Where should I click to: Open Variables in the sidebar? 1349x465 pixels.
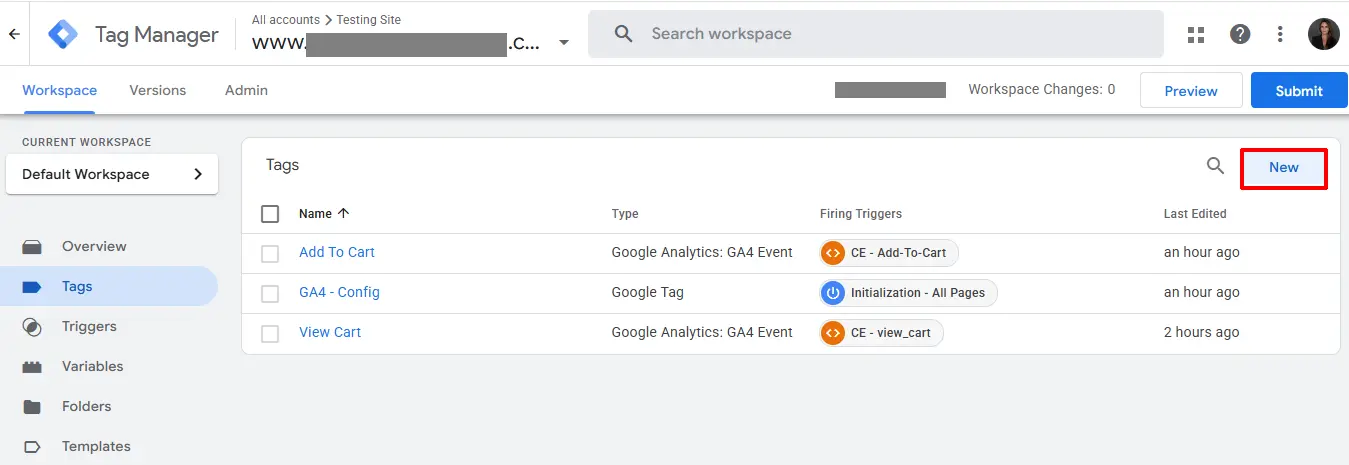93,366
